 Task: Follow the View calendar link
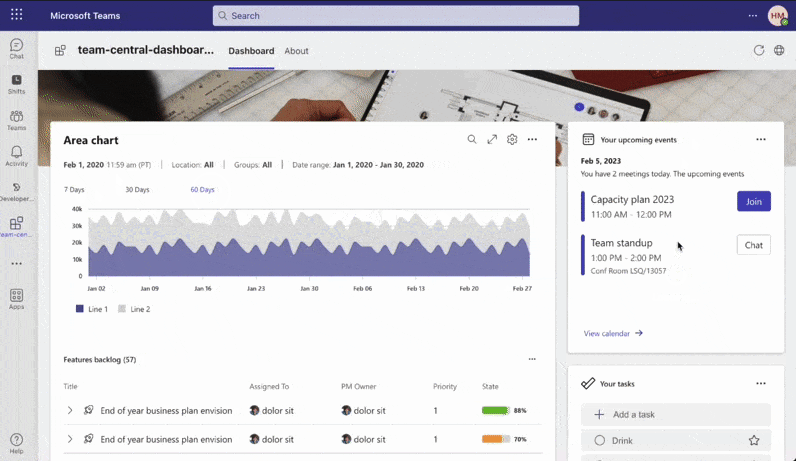pos(613,334)
